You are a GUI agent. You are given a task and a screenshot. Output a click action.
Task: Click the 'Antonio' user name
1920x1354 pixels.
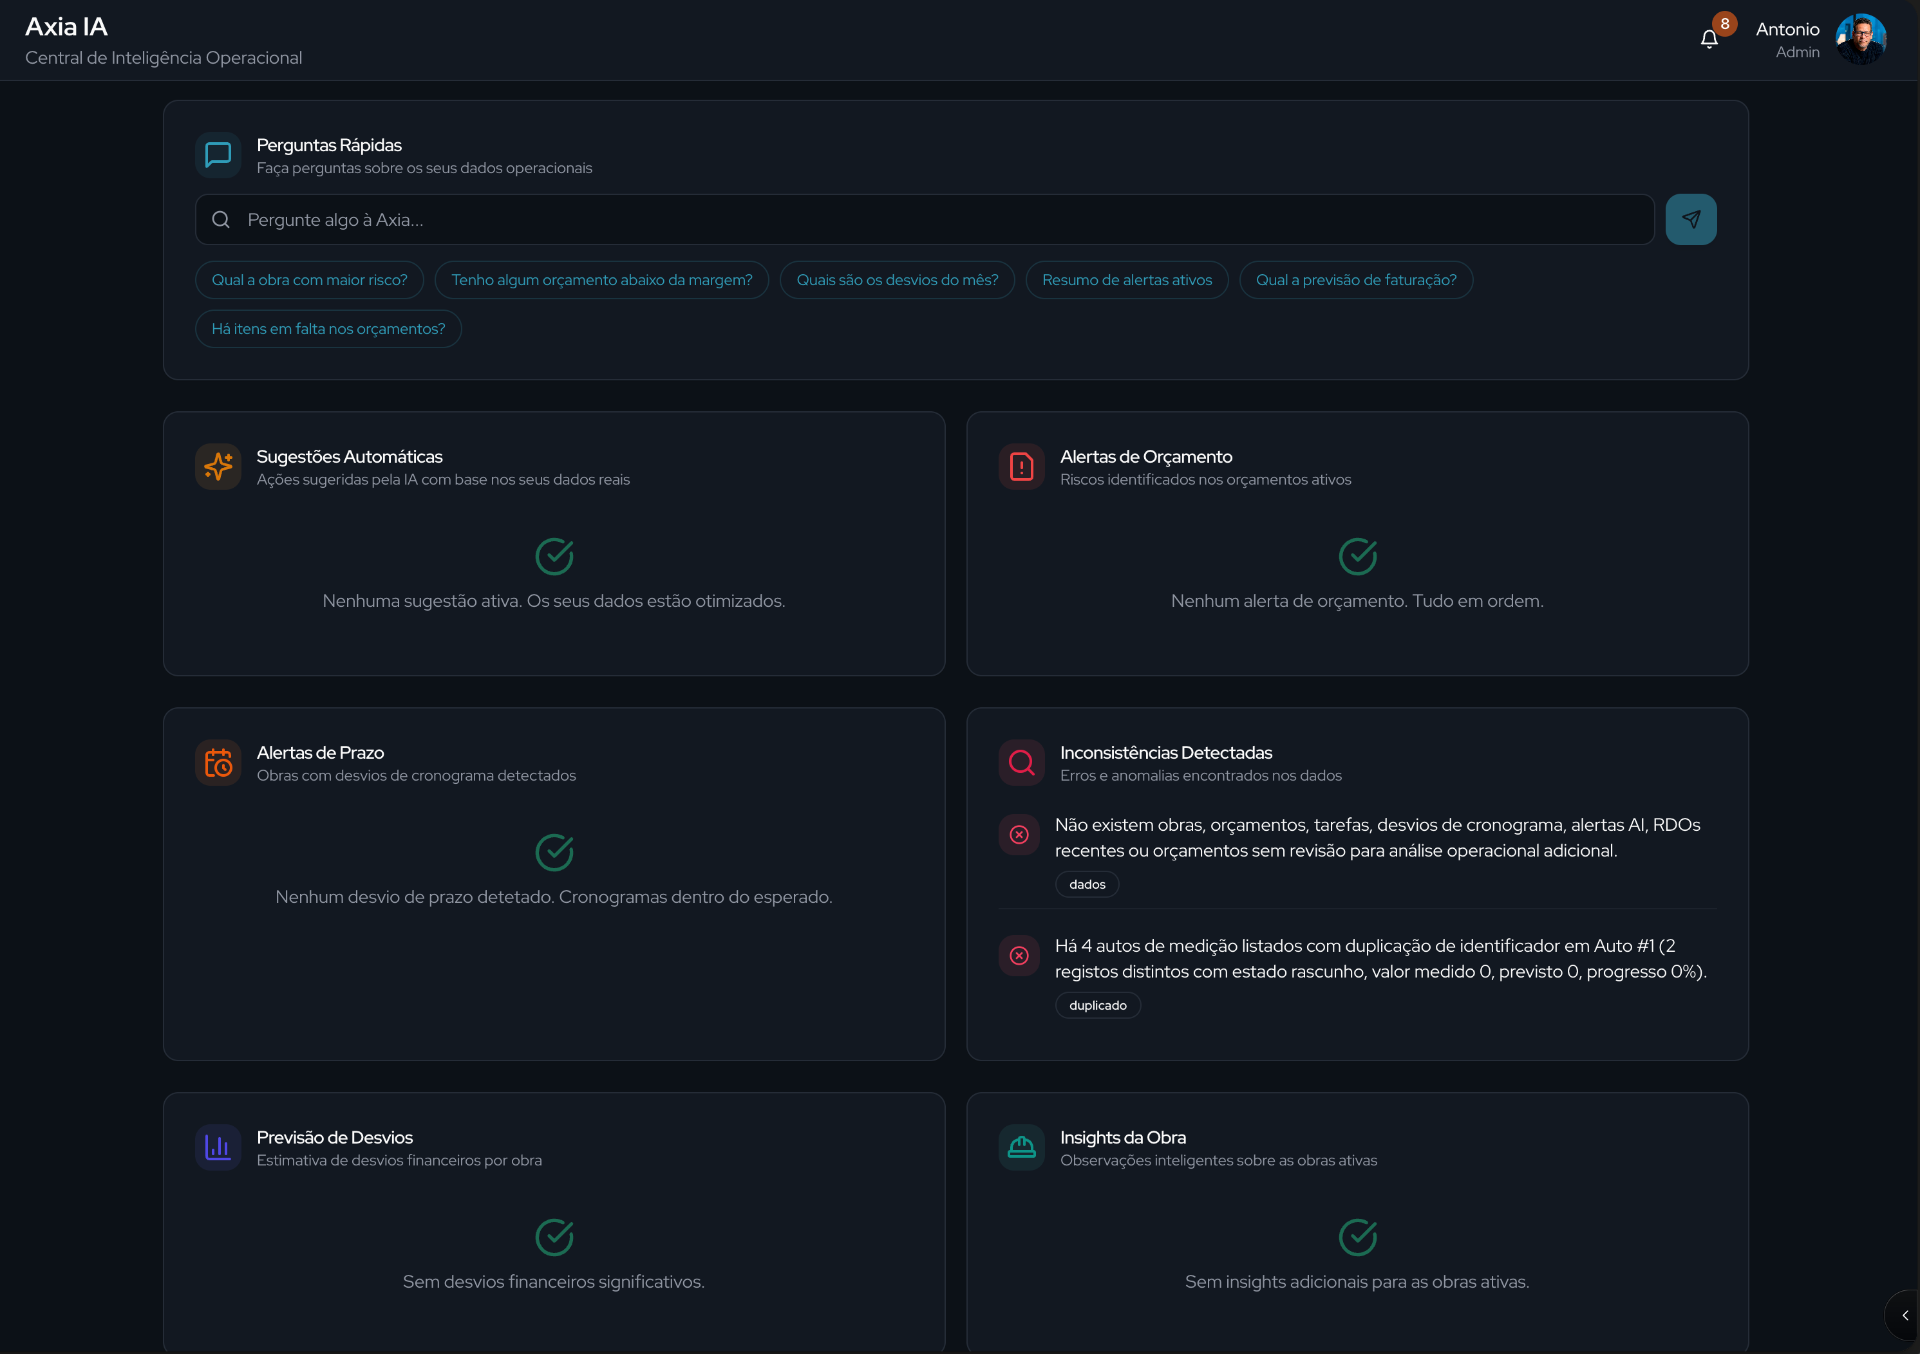(1787, 30)
